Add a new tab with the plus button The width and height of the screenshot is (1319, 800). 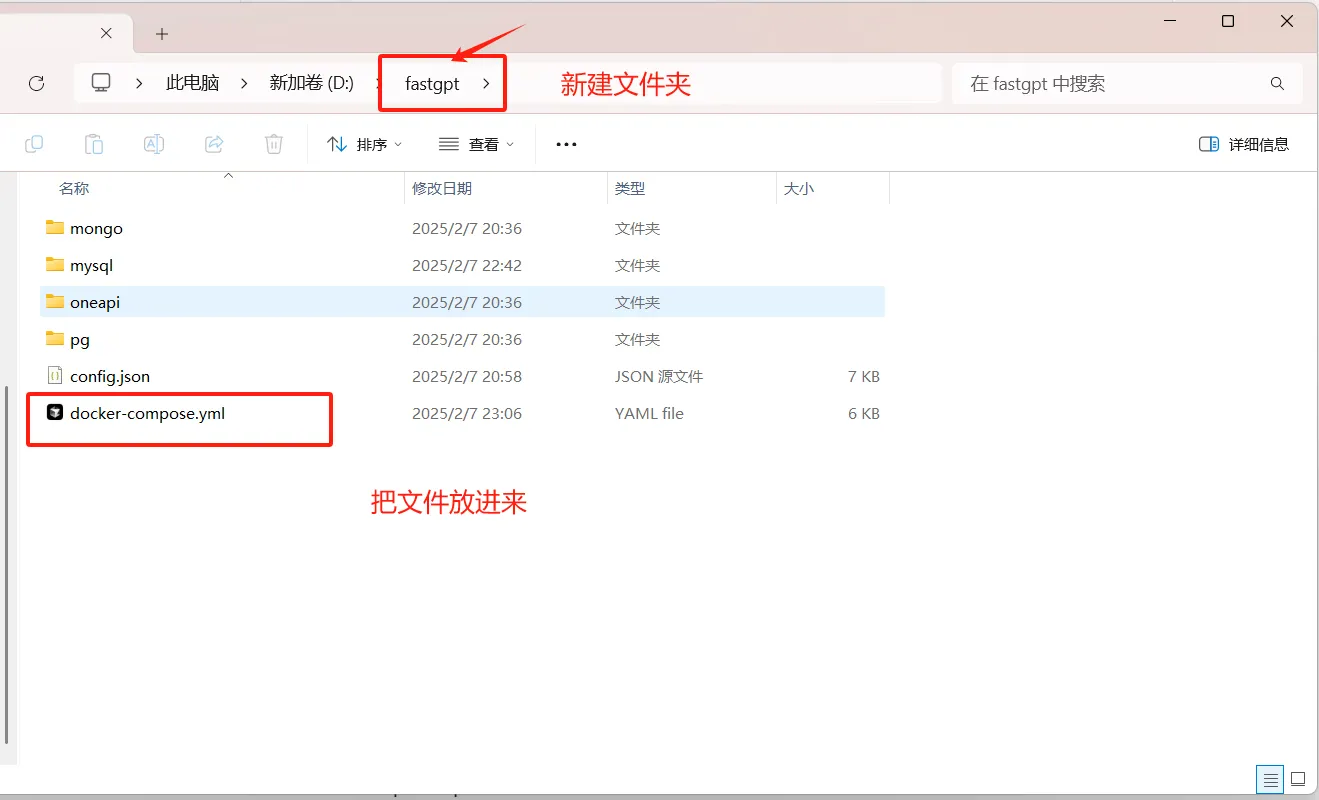tap(162, 34)
